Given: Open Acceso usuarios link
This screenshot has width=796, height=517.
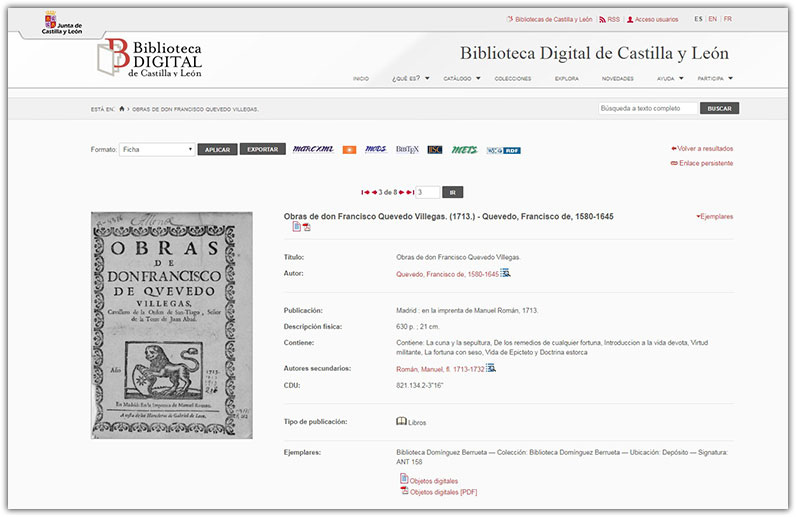Looking at the screenshot, I should tap(652, 19).
